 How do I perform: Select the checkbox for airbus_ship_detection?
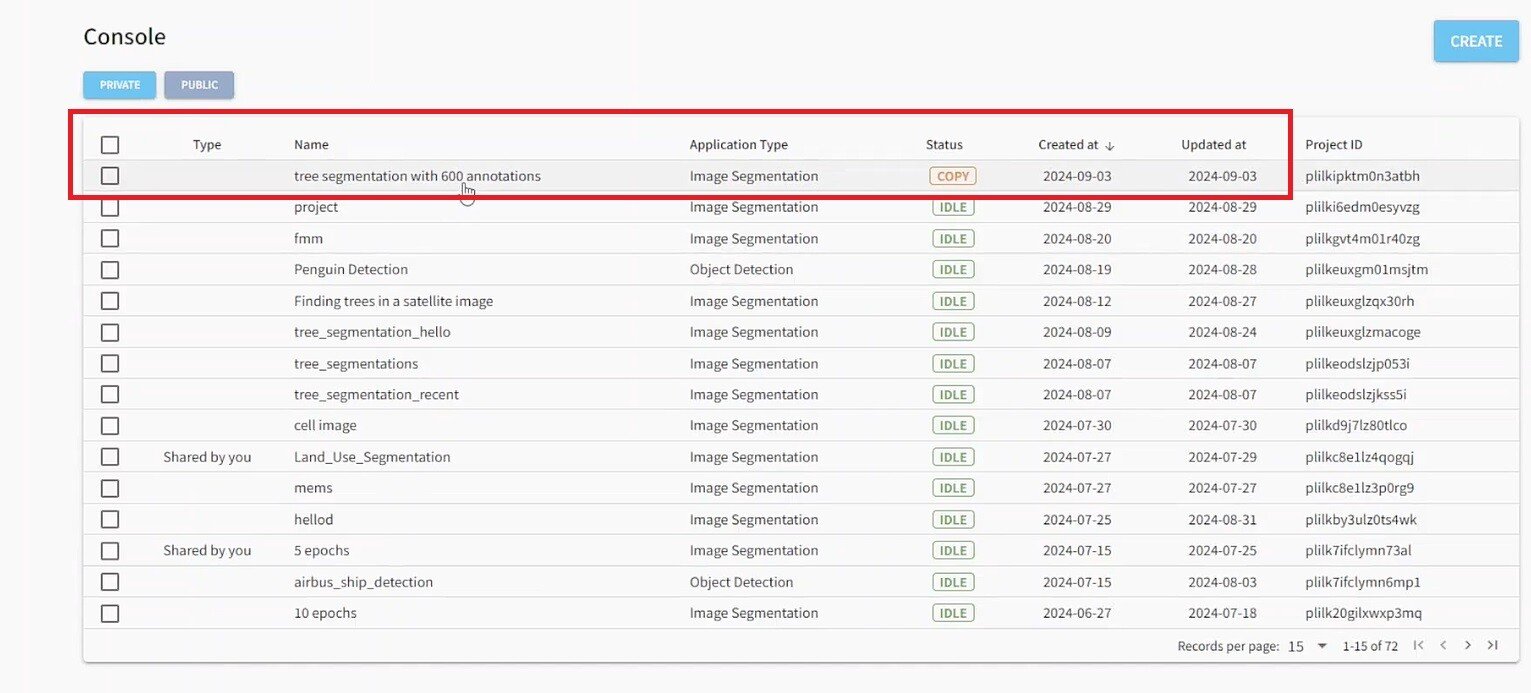(110, 582)
